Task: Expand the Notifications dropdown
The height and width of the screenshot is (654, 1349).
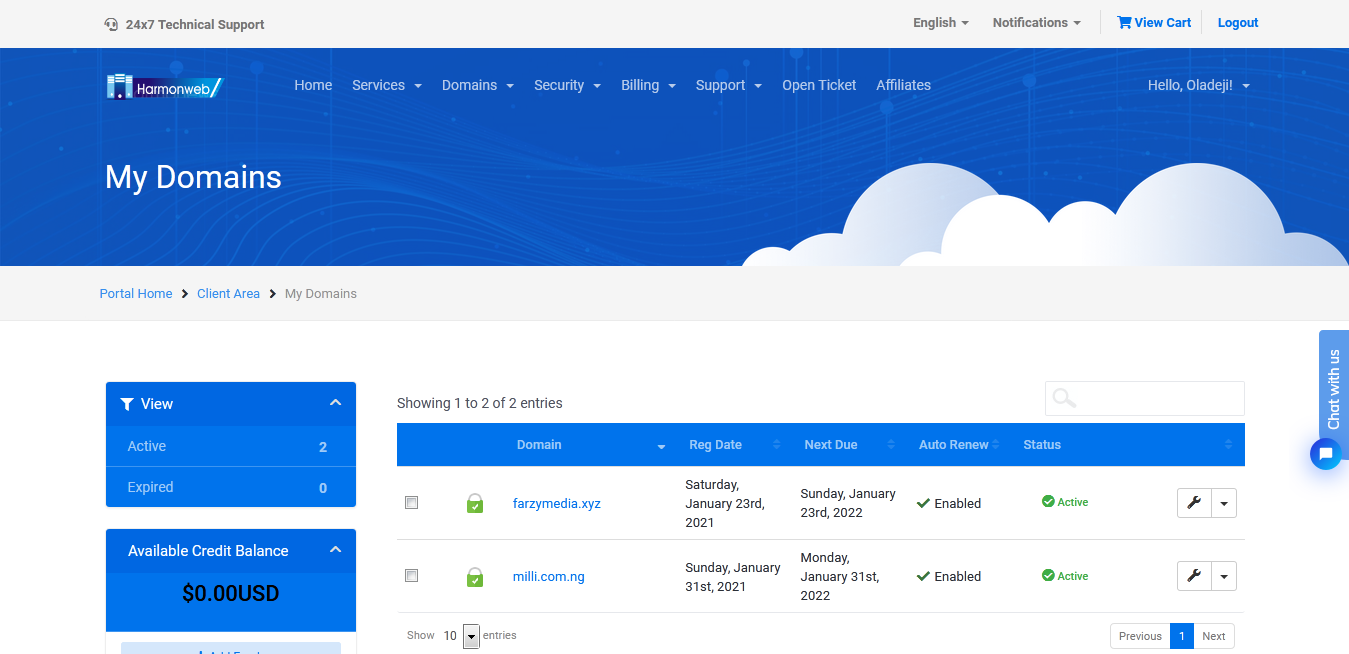Action: pos(1036,22)
